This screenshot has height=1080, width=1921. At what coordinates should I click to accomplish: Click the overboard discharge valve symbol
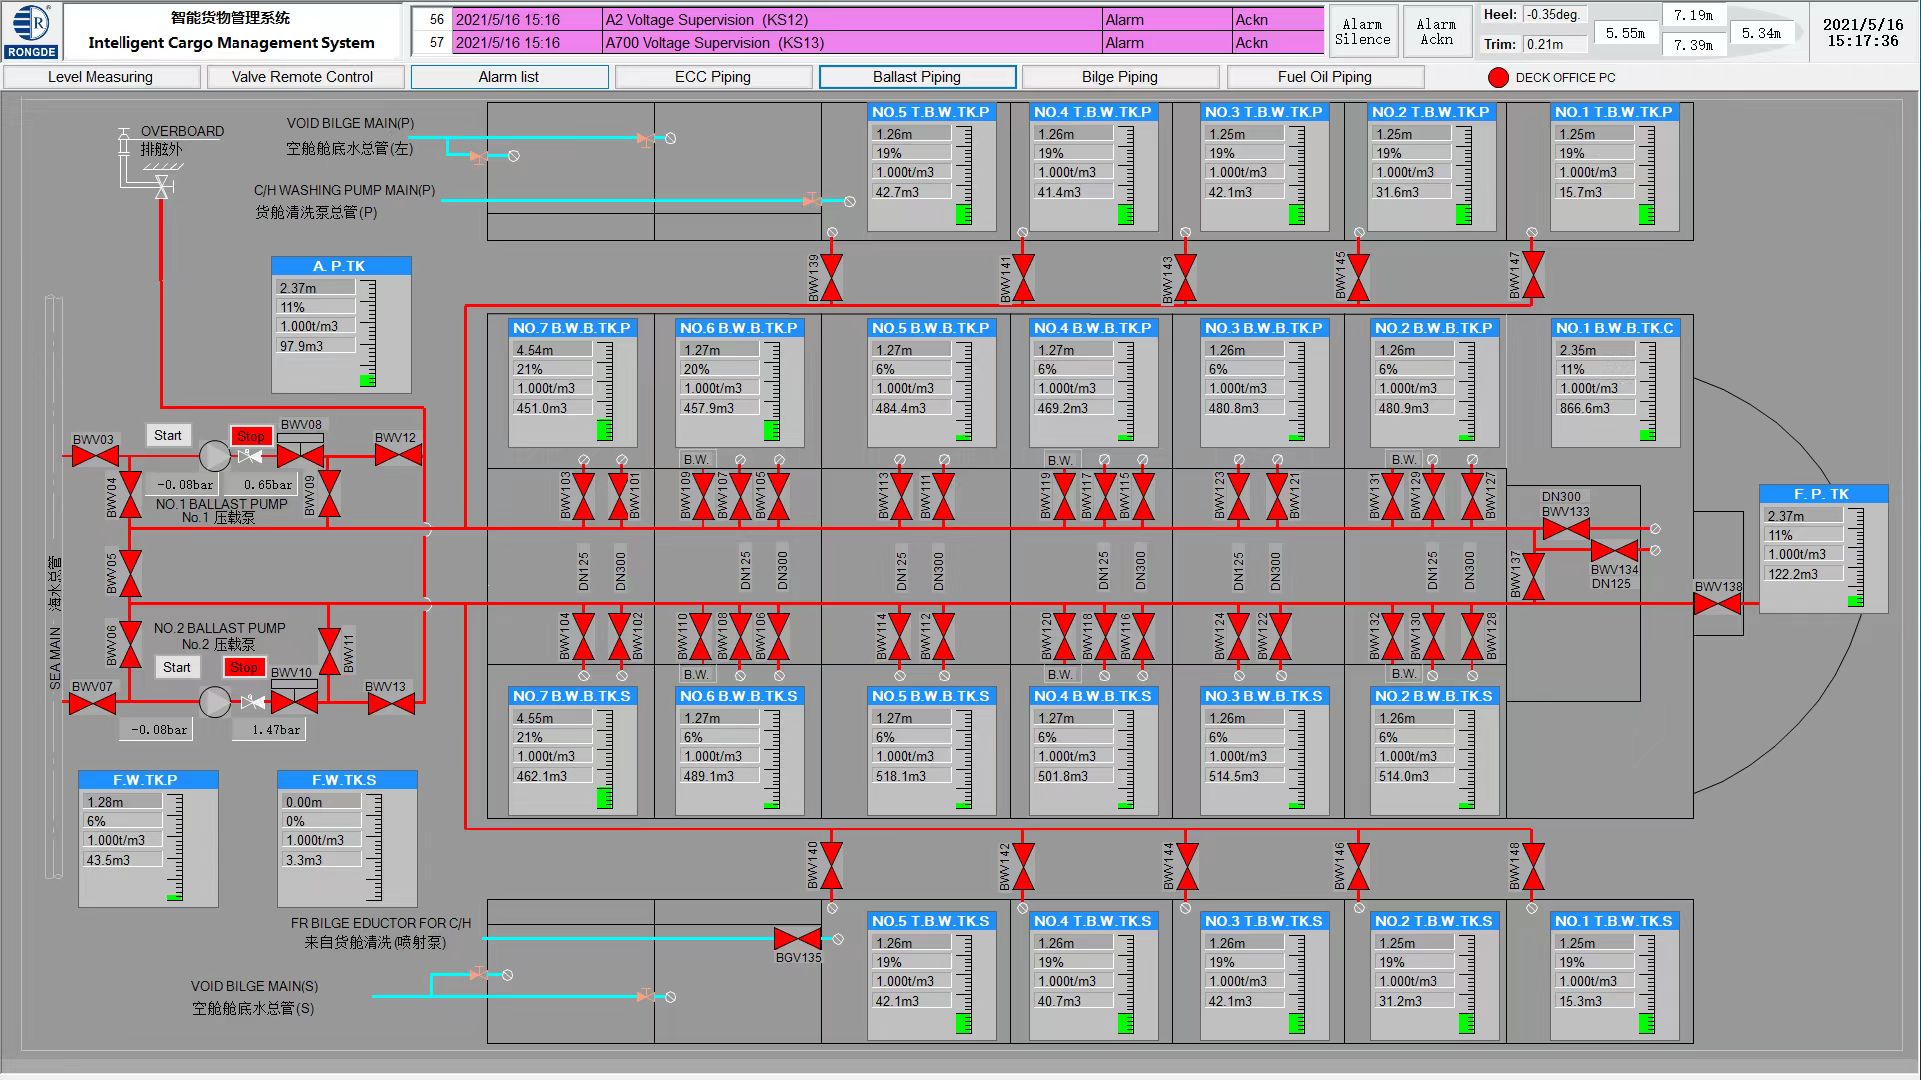coord(161,187)
